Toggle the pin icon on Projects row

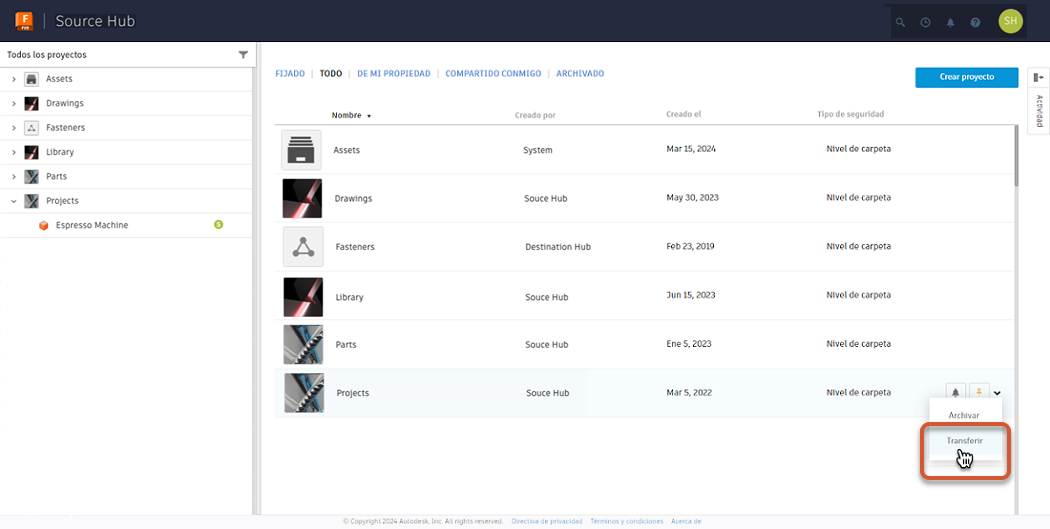point(980,392)
